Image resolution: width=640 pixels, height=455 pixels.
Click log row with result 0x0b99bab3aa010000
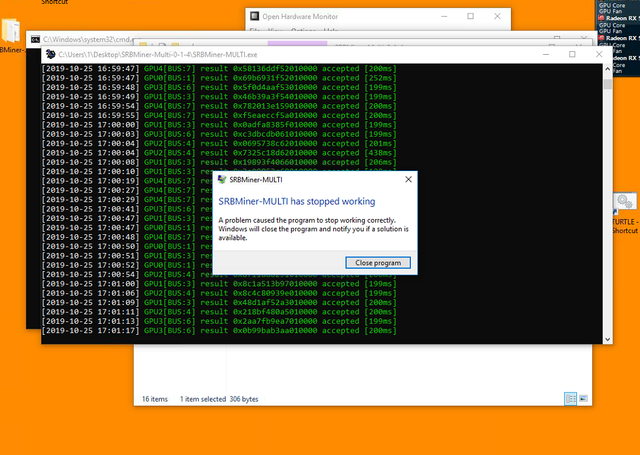click(219, 331)
